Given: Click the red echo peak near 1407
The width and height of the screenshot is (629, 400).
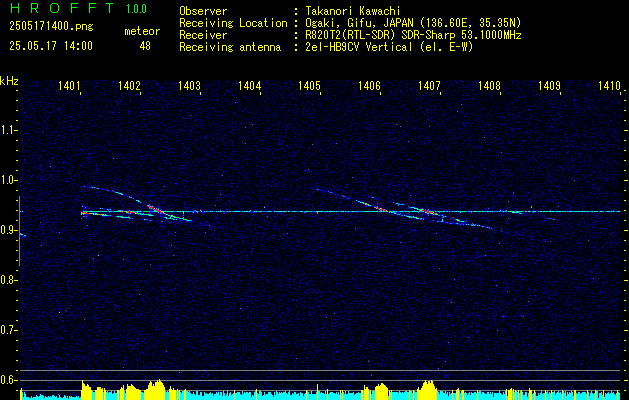Looking at the screenshot, I should (x=427, y=211).
